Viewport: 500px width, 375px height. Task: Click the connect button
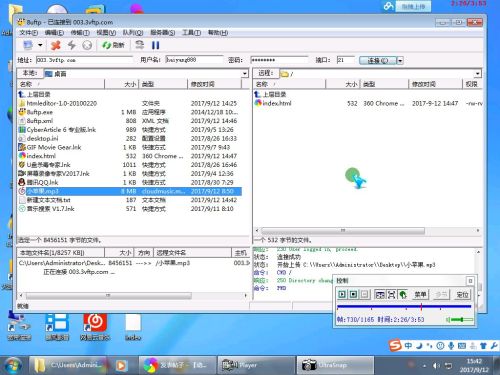click(378, 60)
